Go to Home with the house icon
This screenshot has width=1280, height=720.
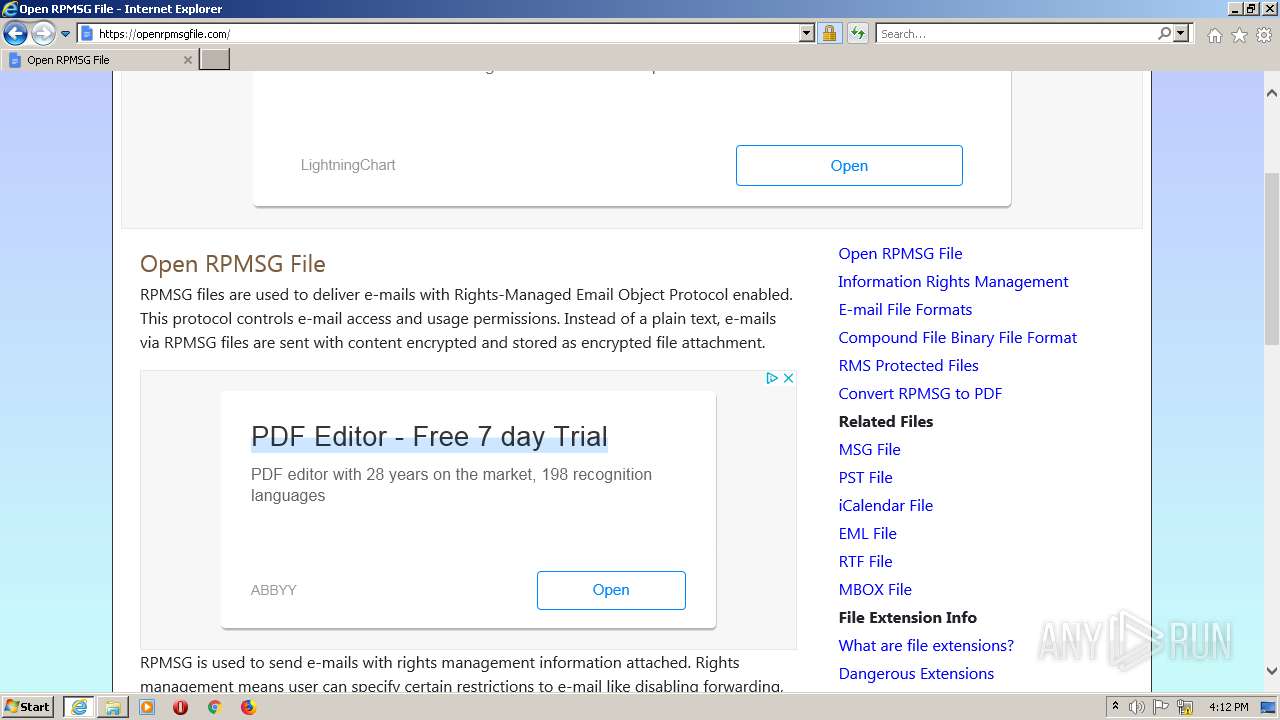point(1214,35)
